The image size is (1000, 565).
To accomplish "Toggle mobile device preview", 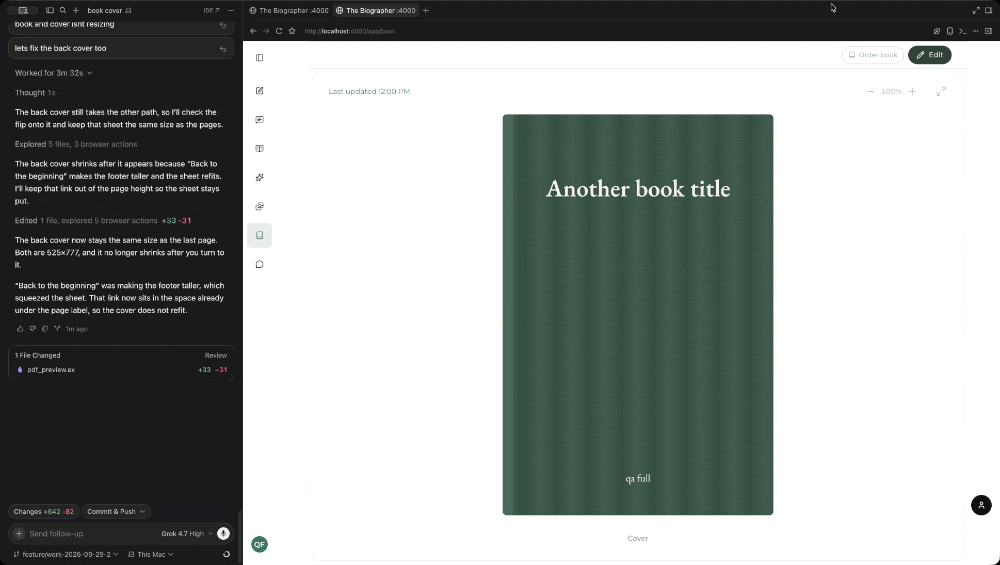I will [x=950, y=31].
